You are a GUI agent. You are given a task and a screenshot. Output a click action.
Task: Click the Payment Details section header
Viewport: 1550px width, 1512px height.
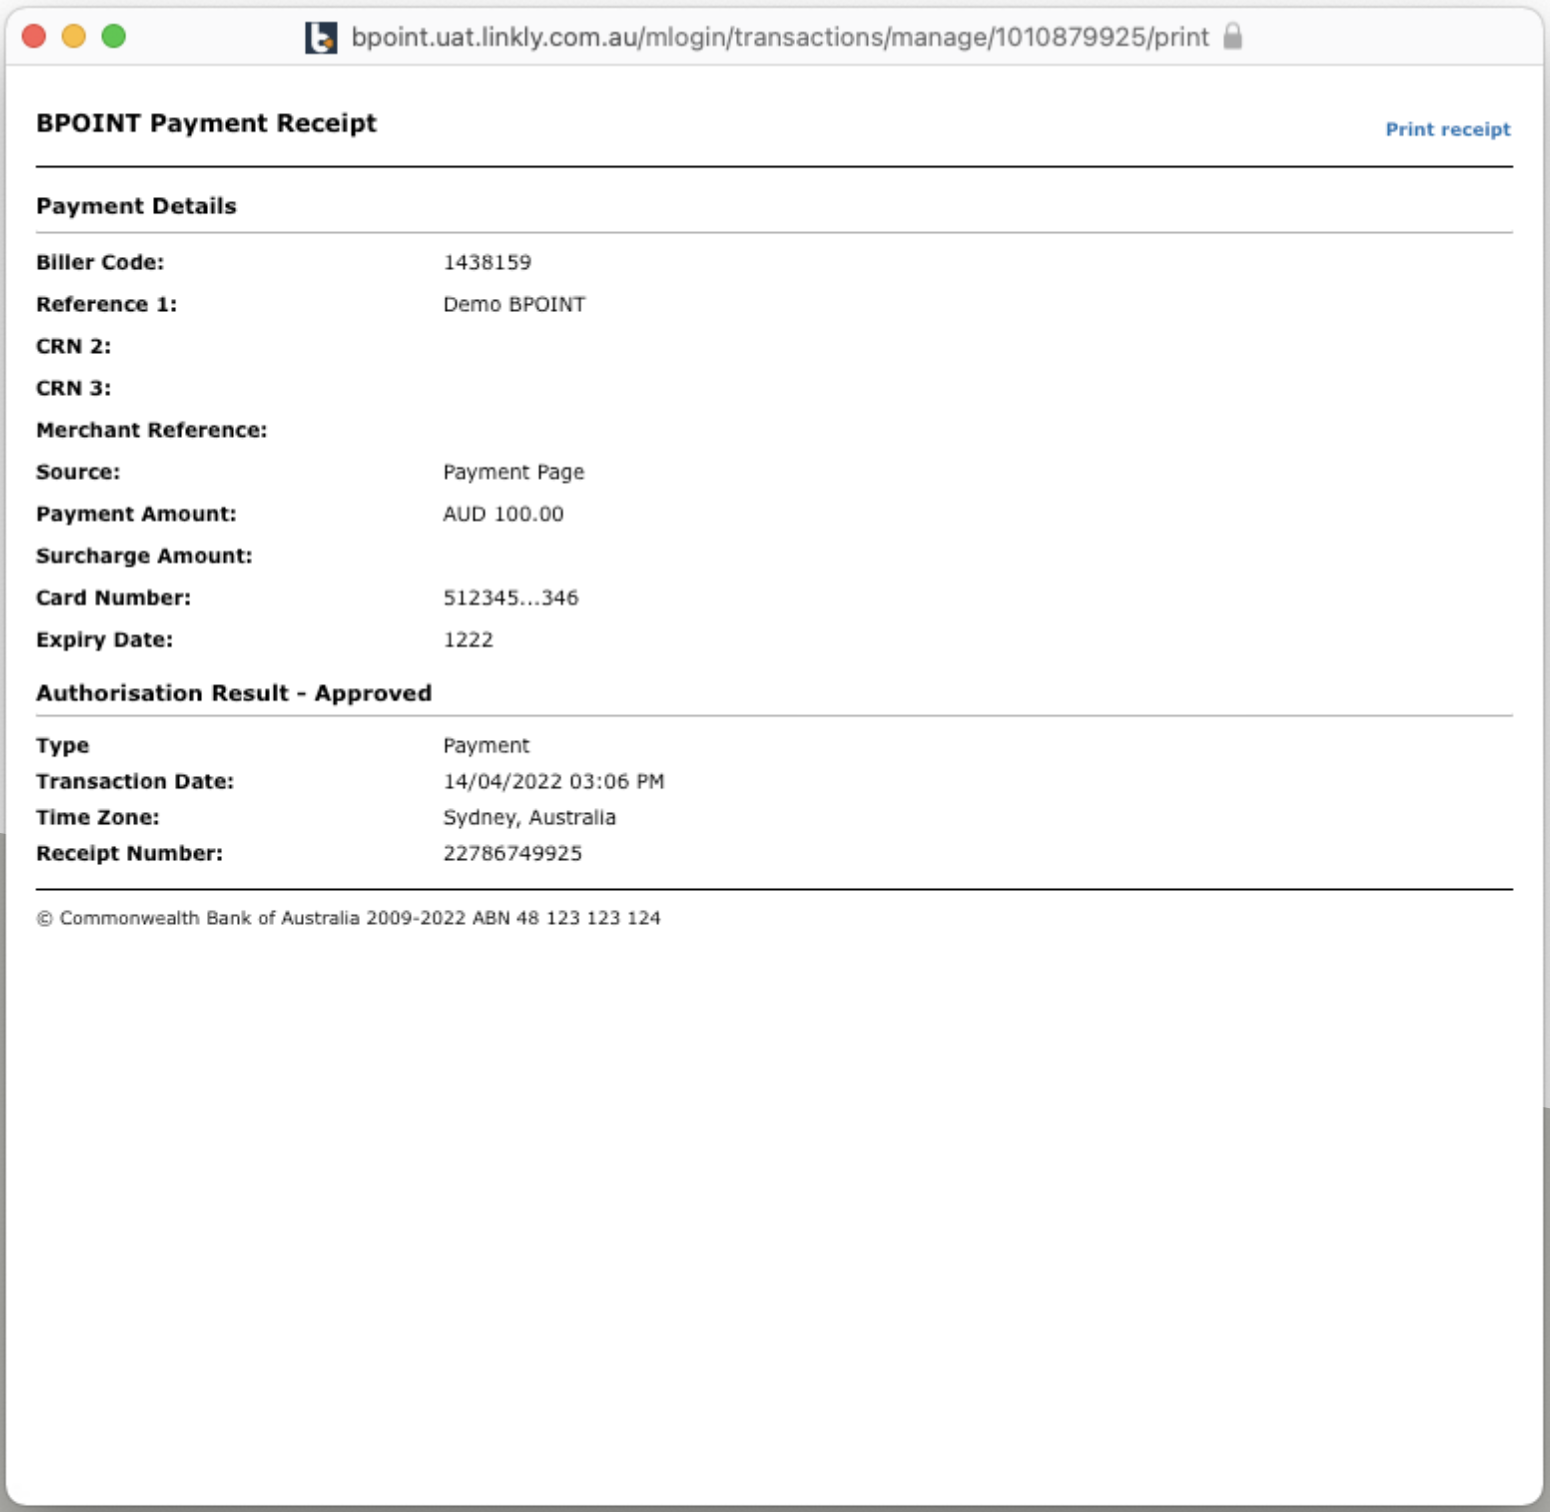pos(135,206)
